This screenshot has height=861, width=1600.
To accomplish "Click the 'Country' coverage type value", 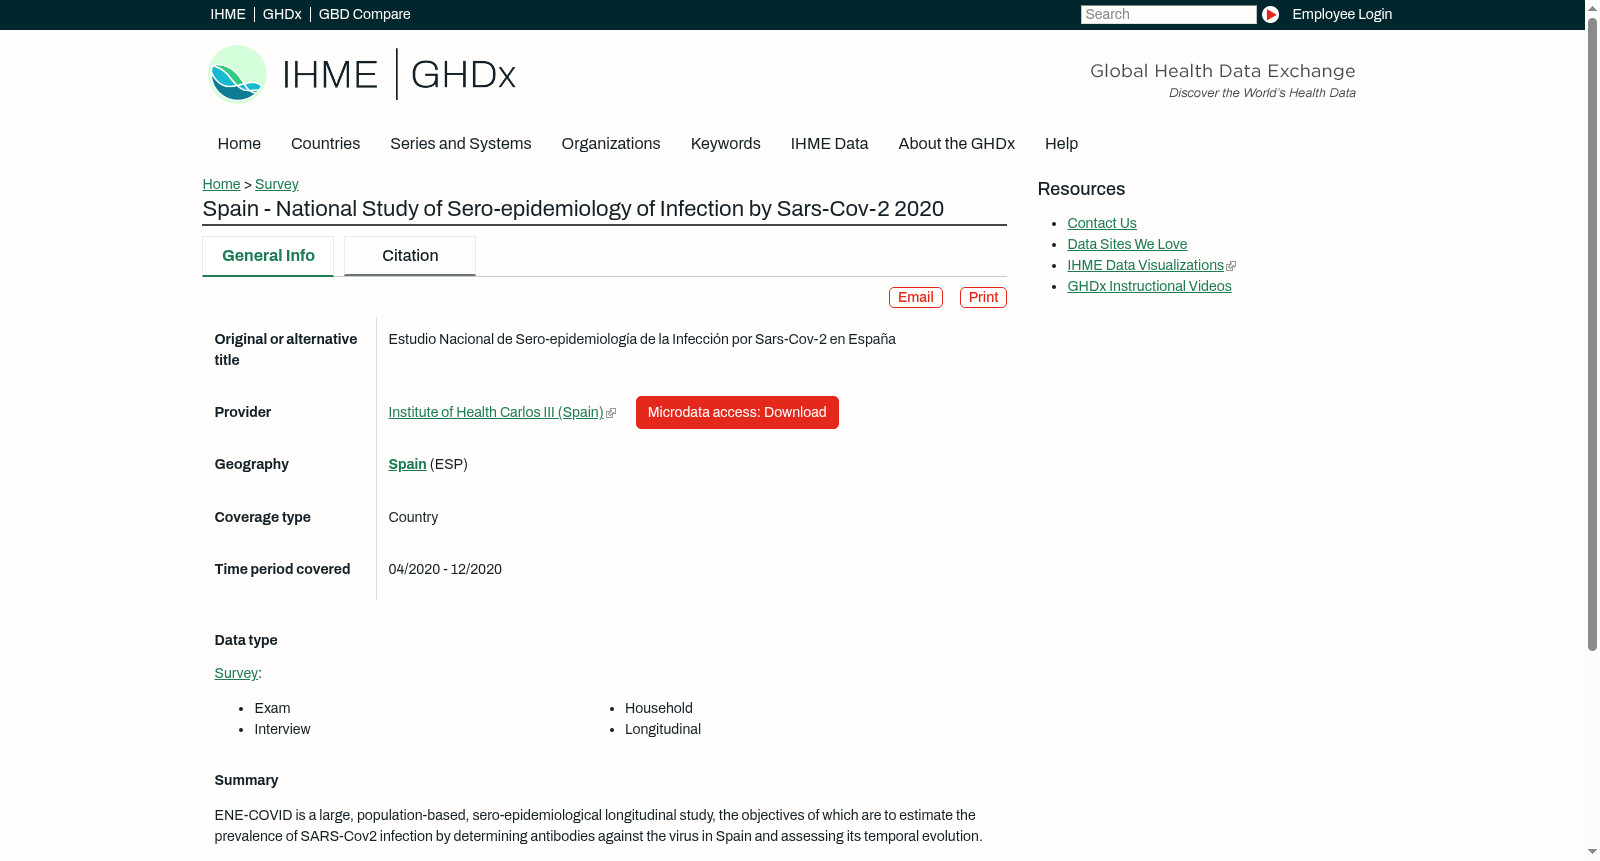I will [x=413, y=517].
